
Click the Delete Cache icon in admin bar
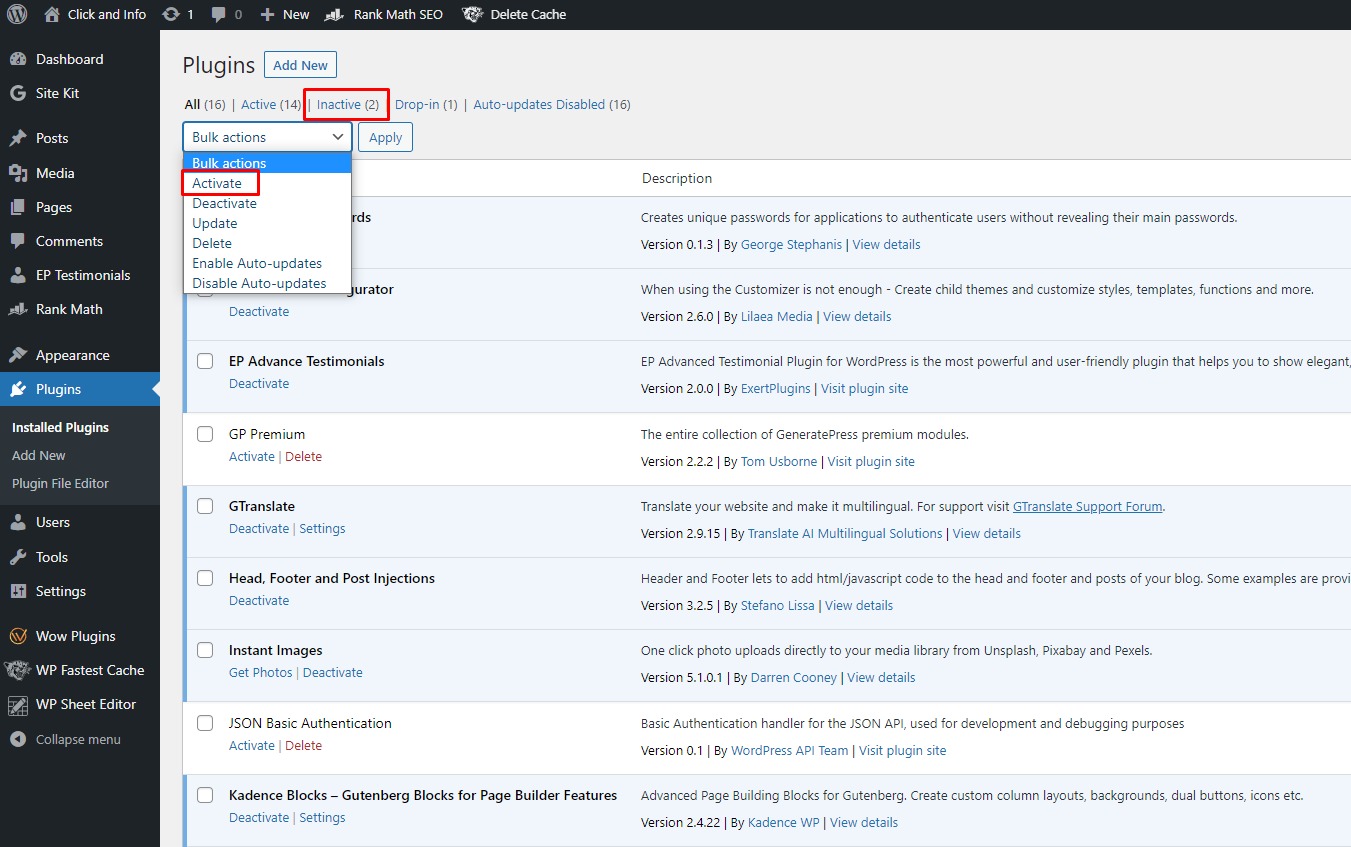(473, 14)
